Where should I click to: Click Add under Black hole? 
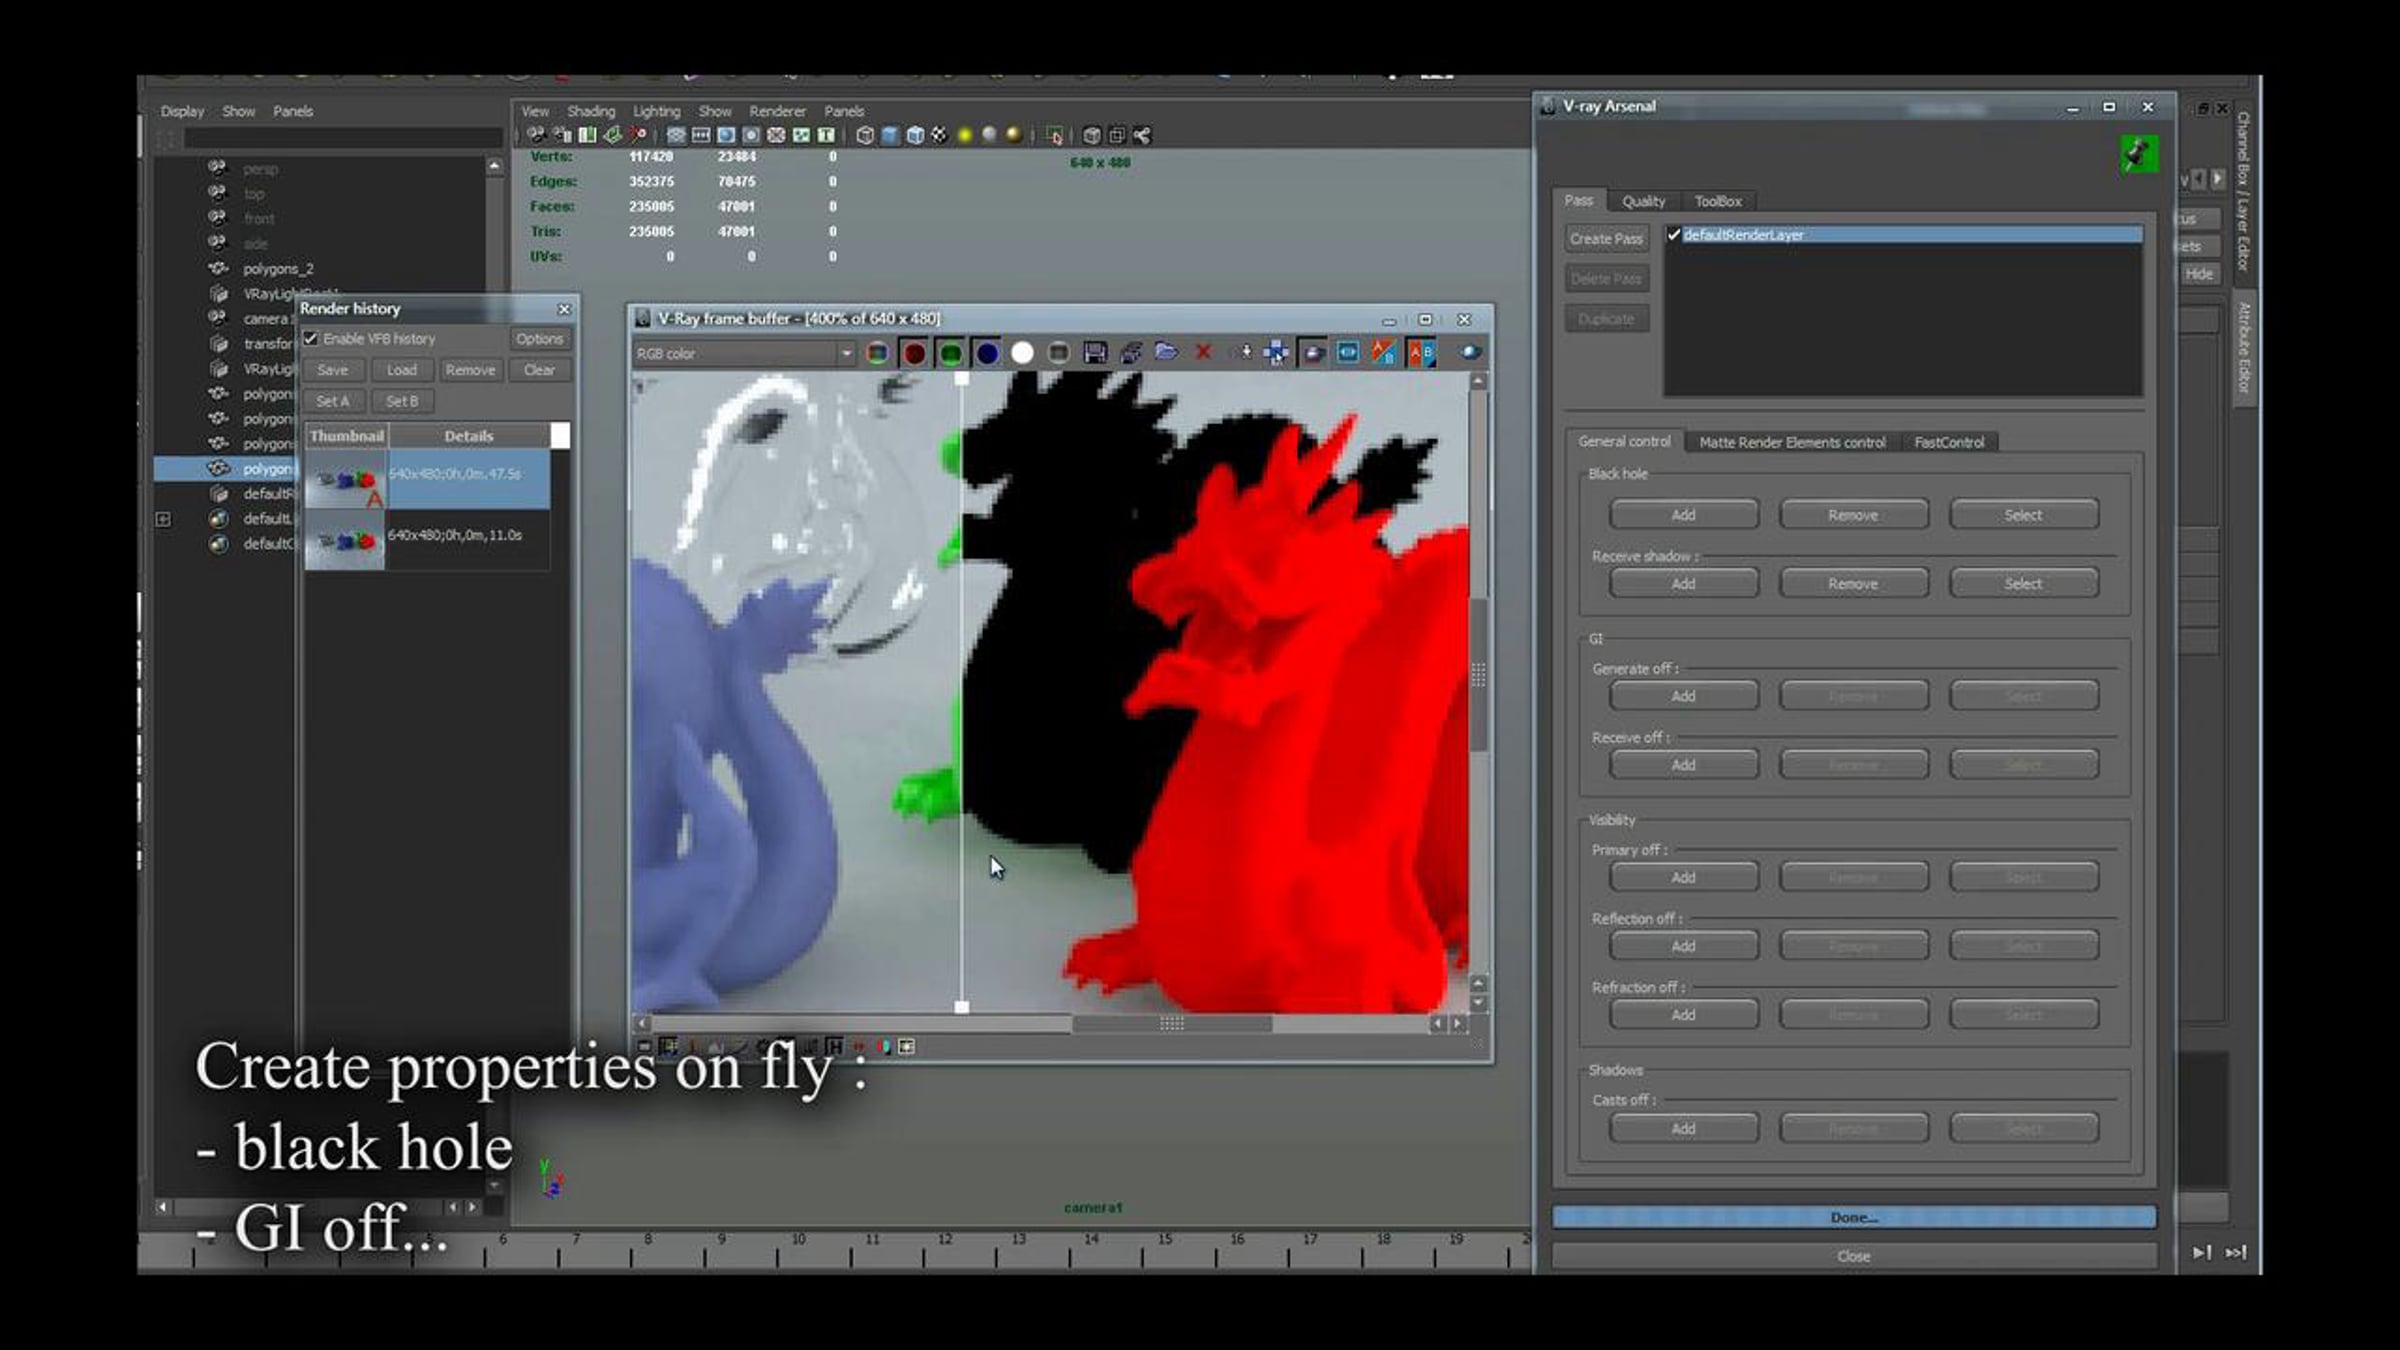[x=1684, y=515]
